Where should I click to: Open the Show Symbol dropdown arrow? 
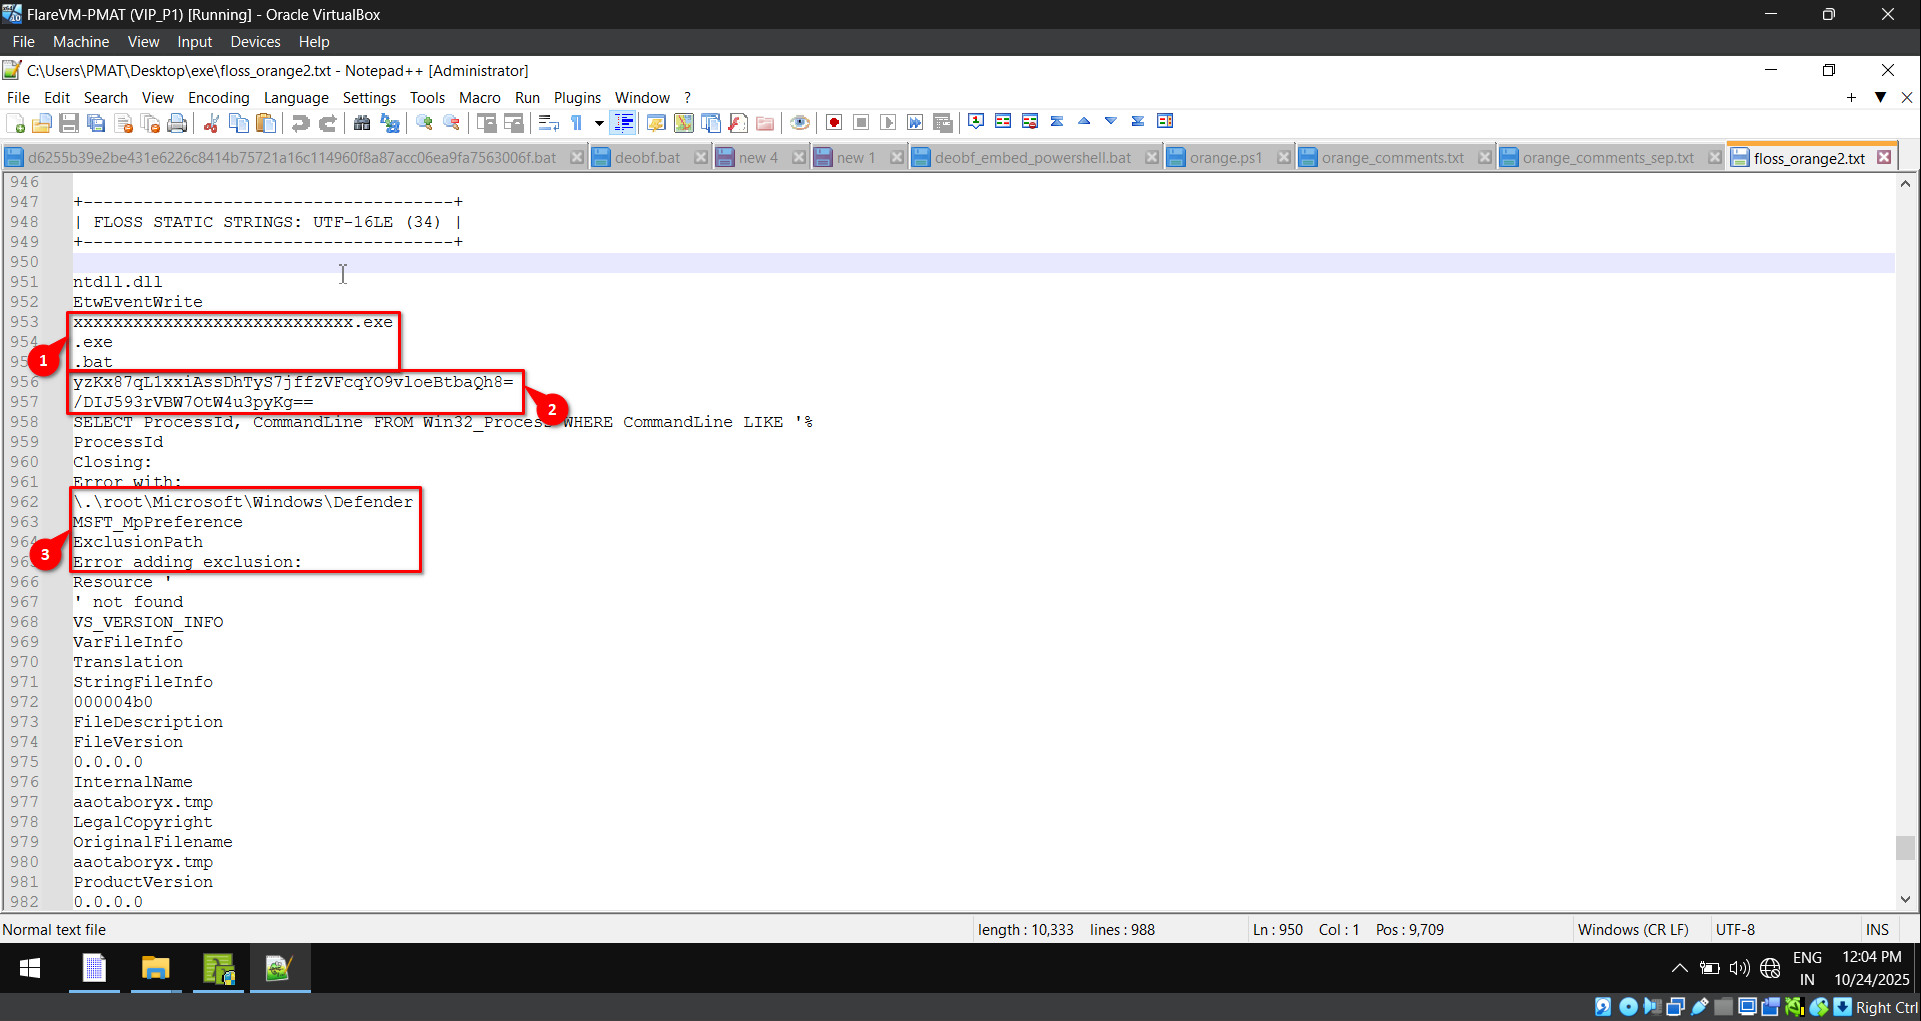600,121
